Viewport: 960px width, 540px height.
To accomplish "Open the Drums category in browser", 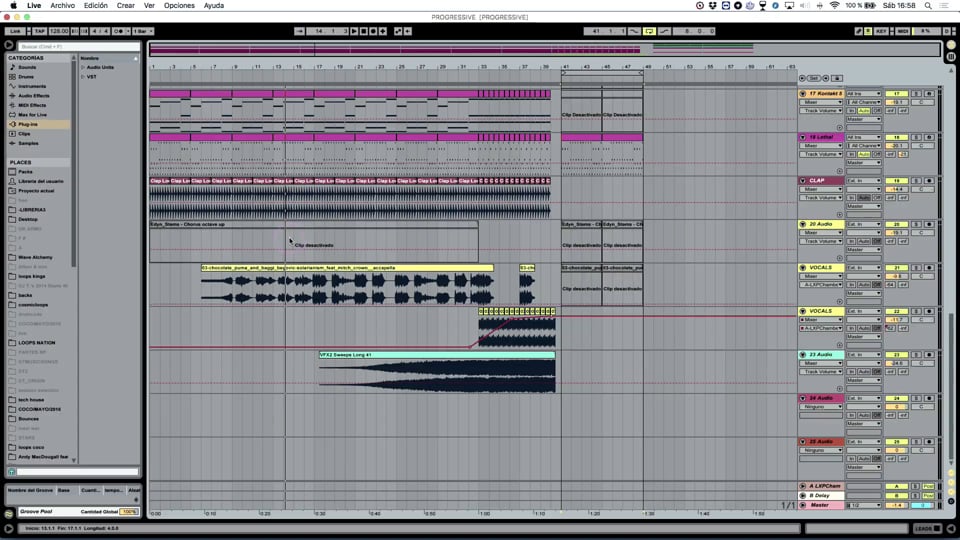I will [26, 77].
